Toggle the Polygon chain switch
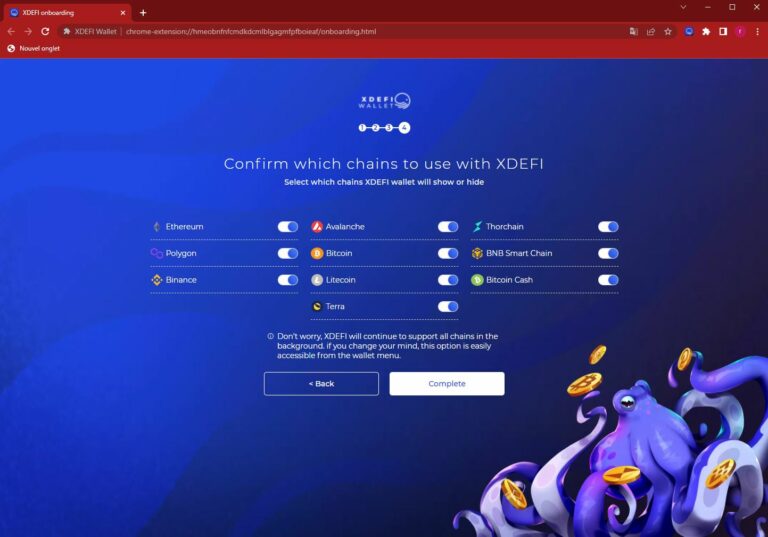The image size is (768, 537). (x=288, y=253)
